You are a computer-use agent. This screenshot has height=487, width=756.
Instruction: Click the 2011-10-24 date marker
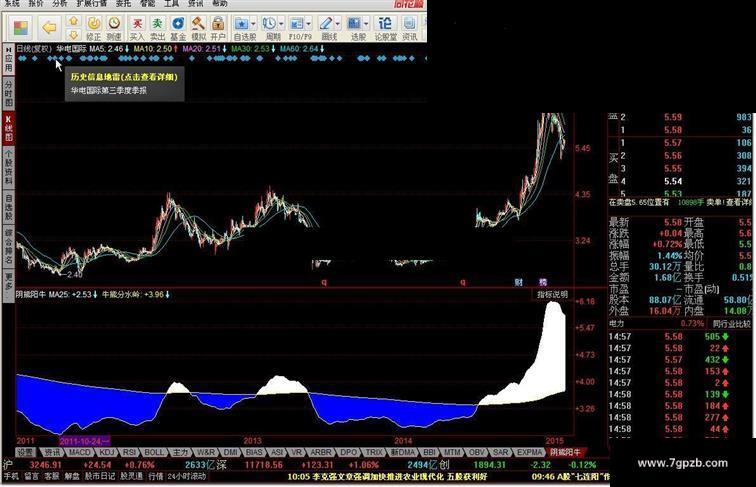coord(84,441)
